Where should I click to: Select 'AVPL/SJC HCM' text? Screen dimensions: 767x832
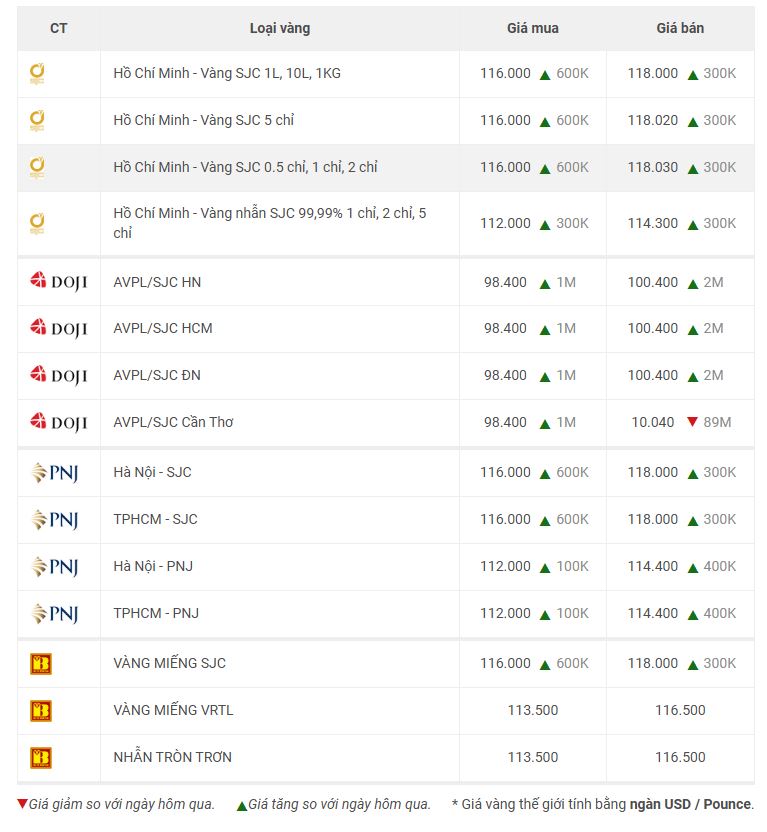163,328
